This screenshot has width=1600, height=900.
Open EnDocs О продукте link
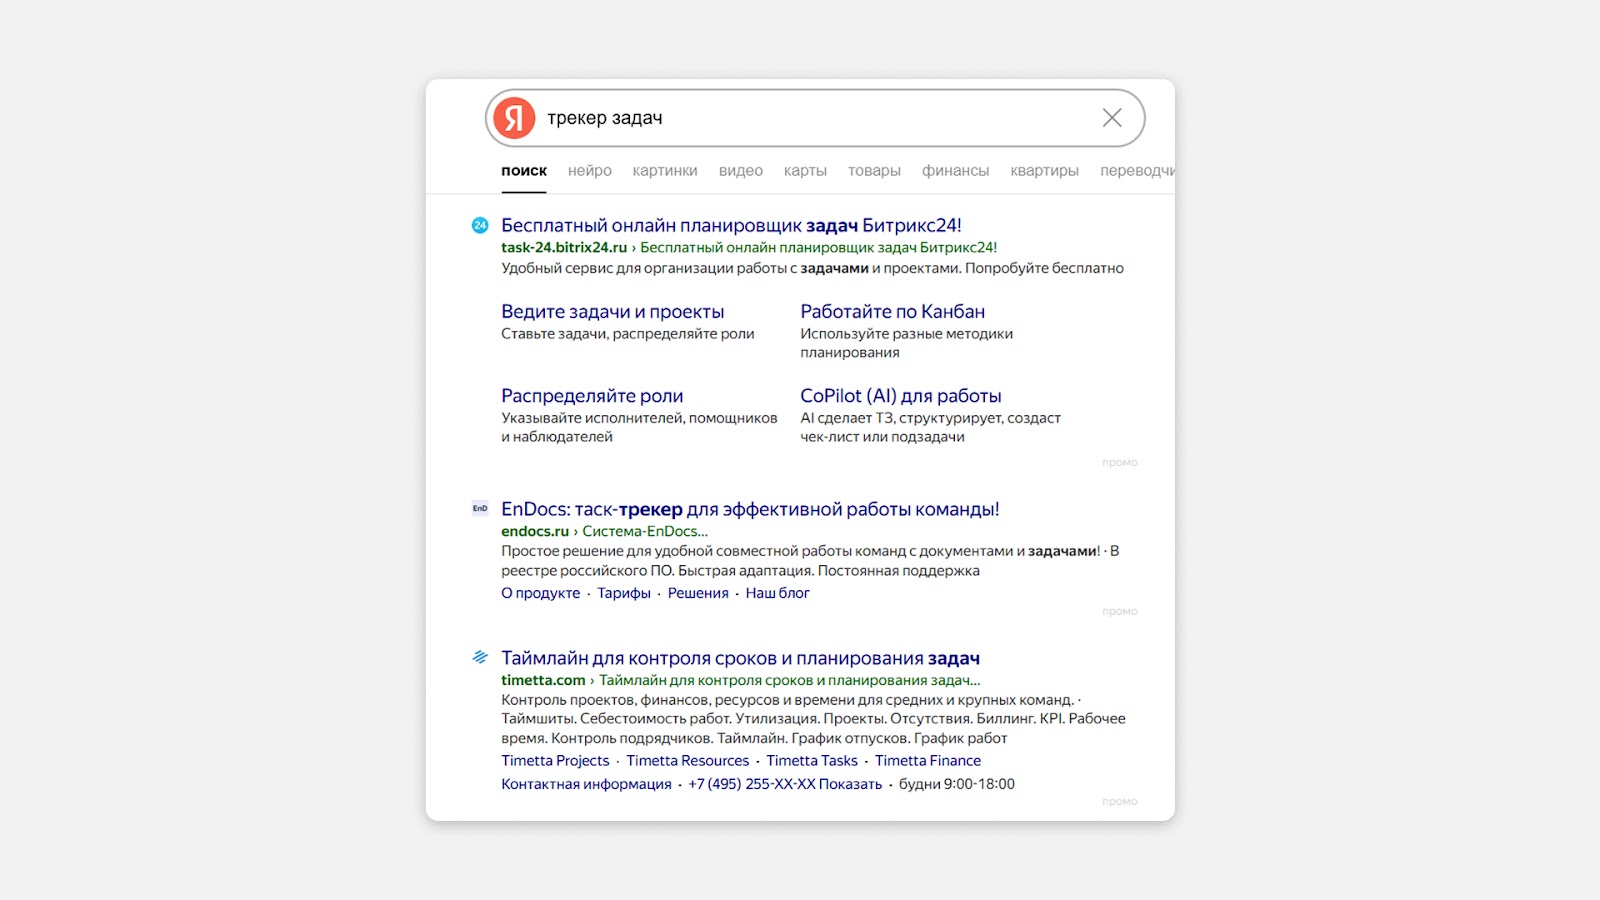tap(540, 593)
